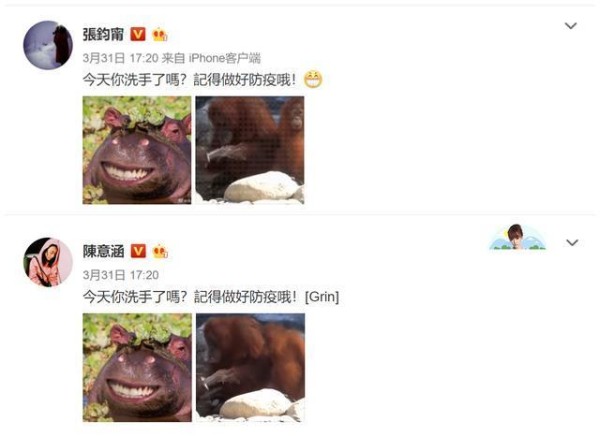
Task: Click the cartoon badge above 陳意涵's post
Action: tap(517, 237)
